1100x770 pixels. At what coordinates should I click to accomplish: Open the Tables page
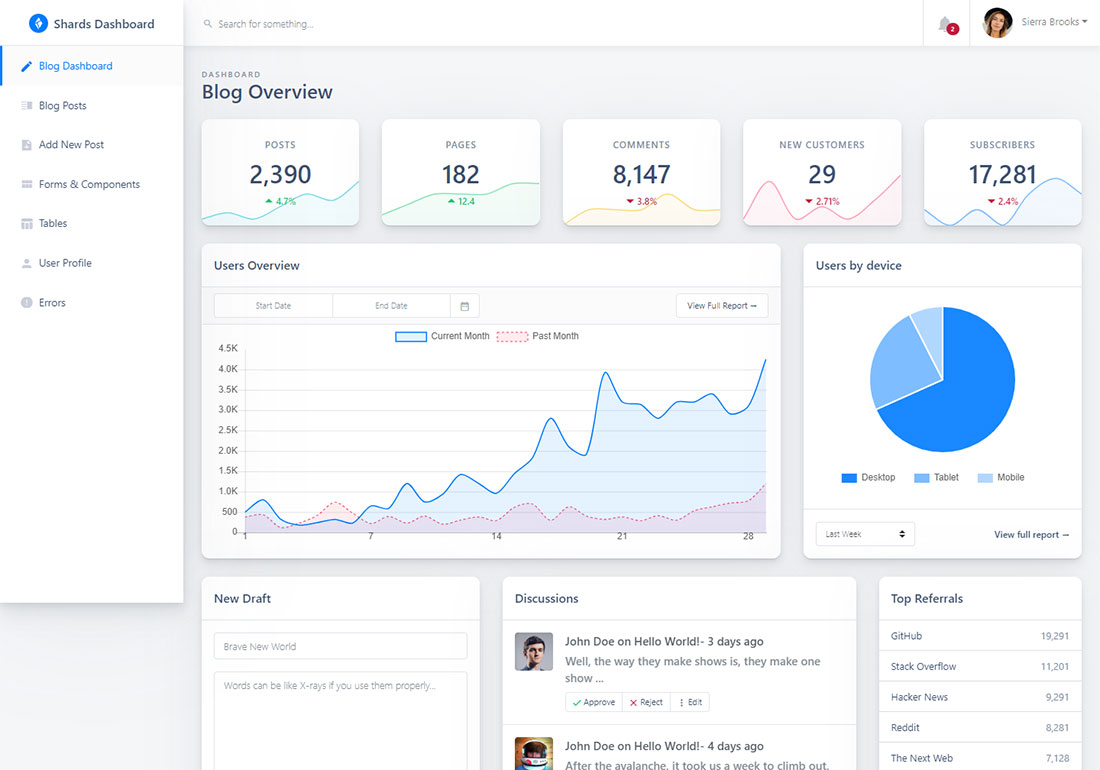point(92,224)
